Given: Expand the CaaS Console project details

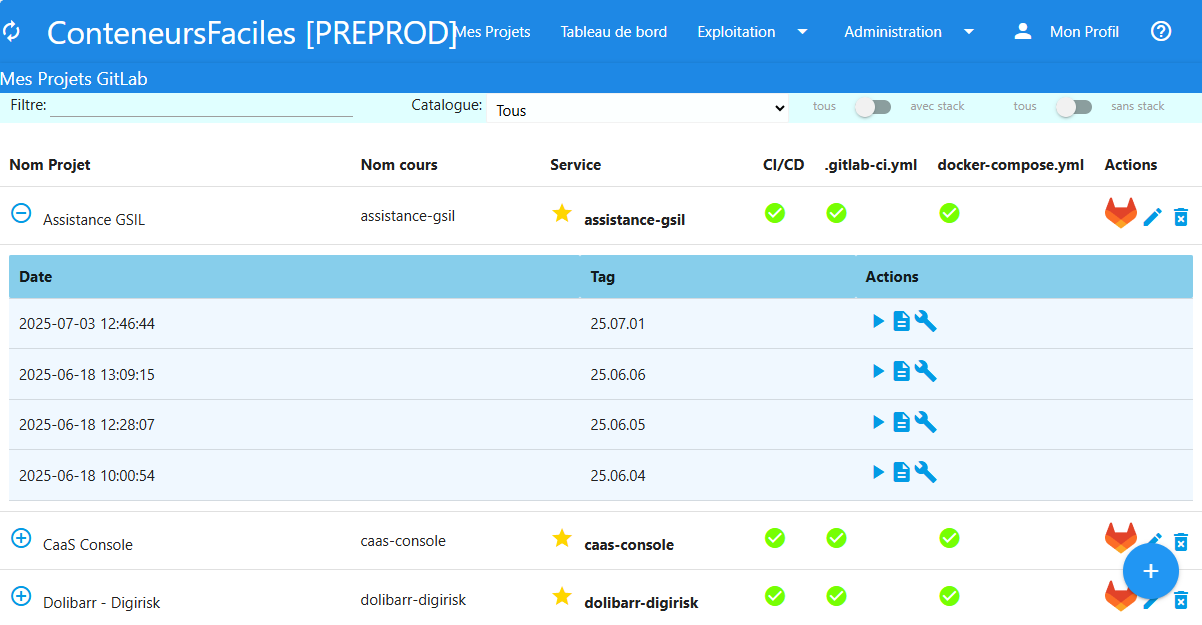Looking at the screenshot, I should point(21,538).
